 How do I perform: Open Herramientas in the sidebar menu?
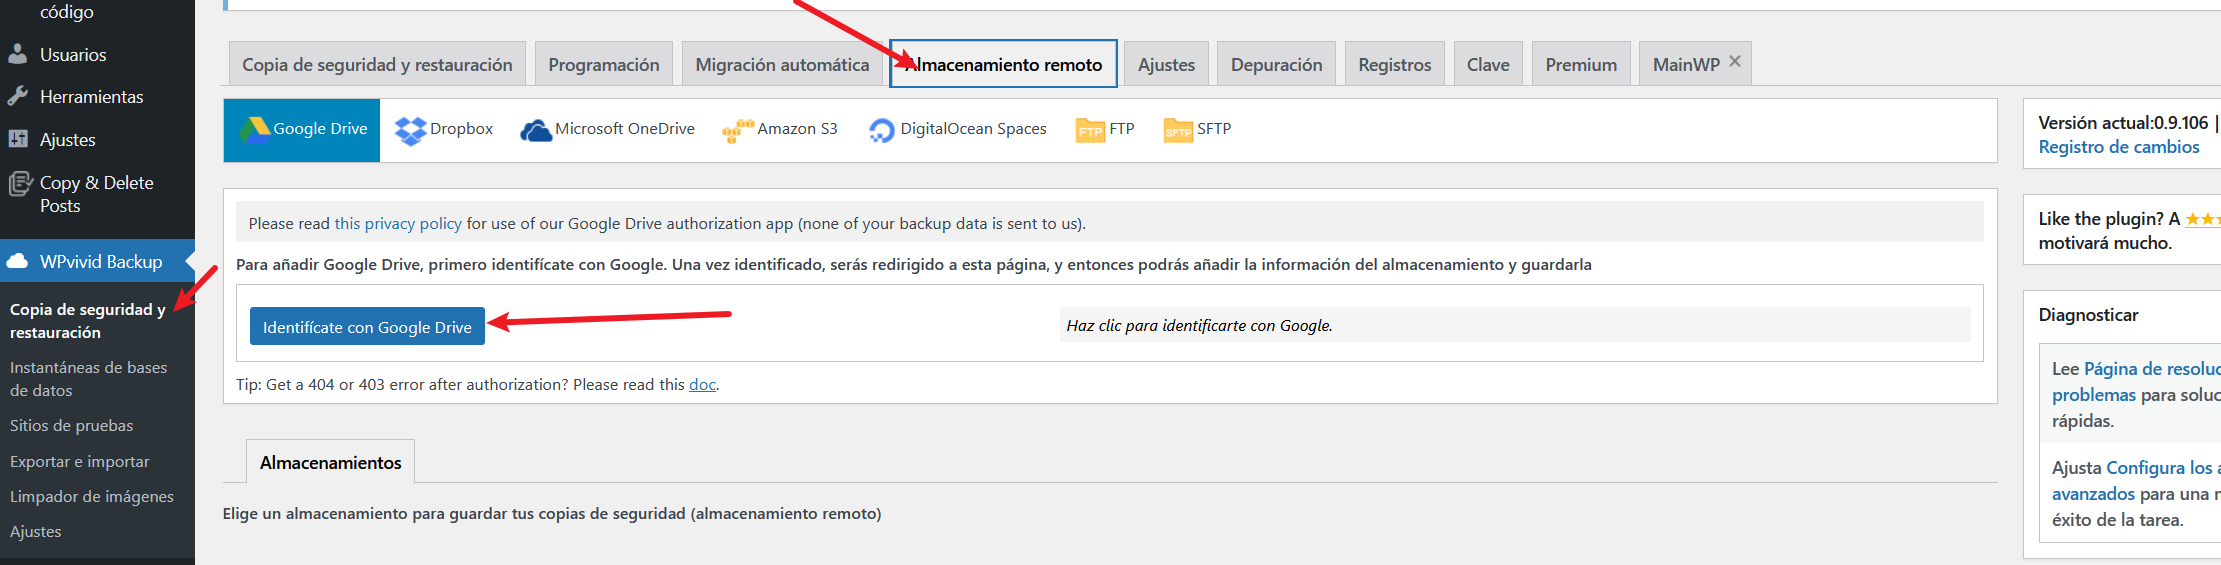[x=91, y=97]
